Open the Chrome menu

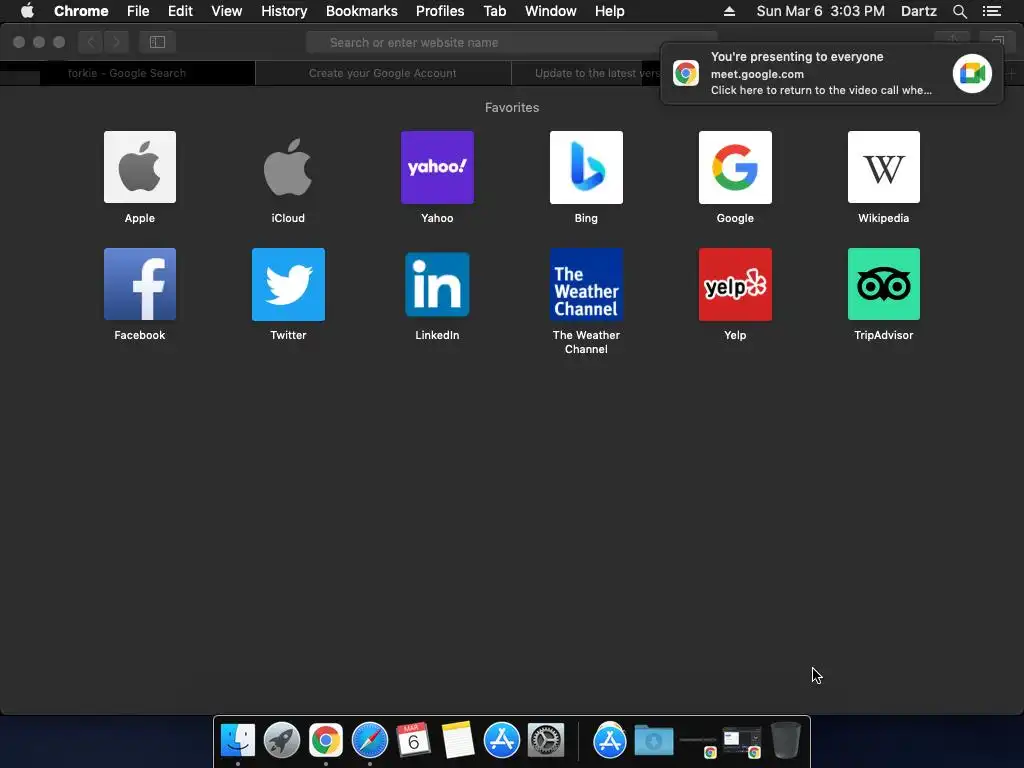coord(81,11)
